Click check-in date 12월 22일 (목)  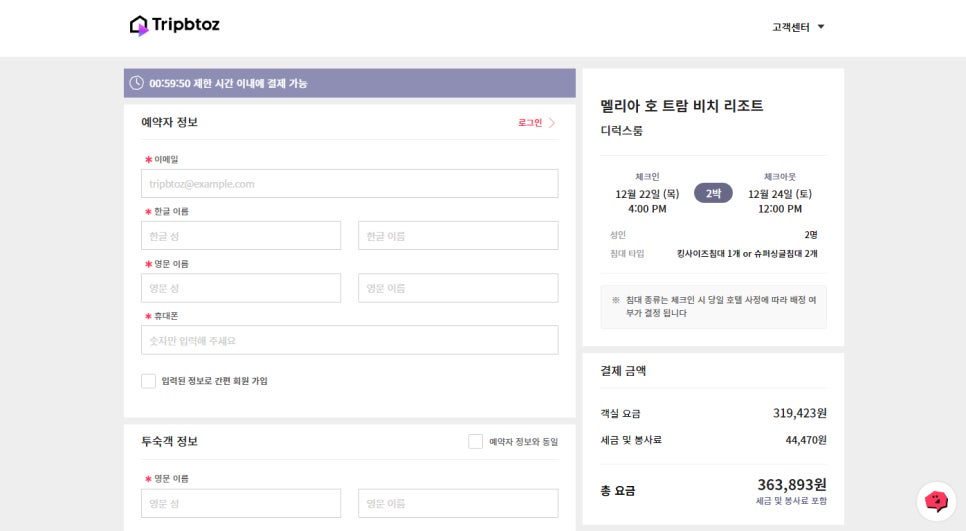click(x=647, y=194)
